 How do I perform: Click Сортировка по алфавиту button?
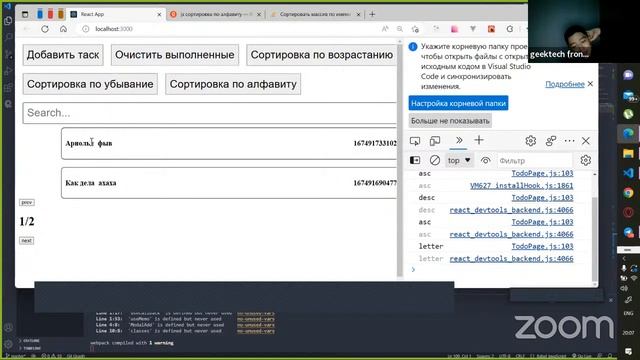pyautogui.click(x=233, y=84)
